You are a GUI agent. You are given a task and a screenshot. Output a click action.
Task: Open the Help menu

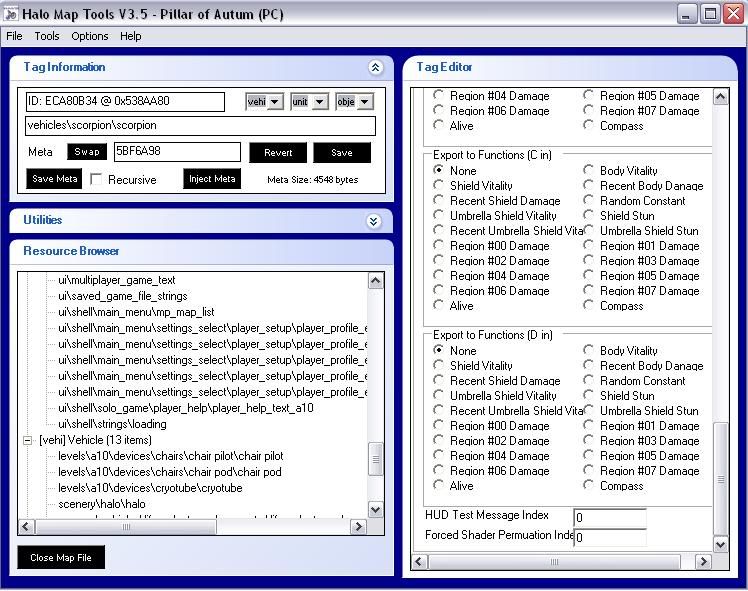coord(130,36)
